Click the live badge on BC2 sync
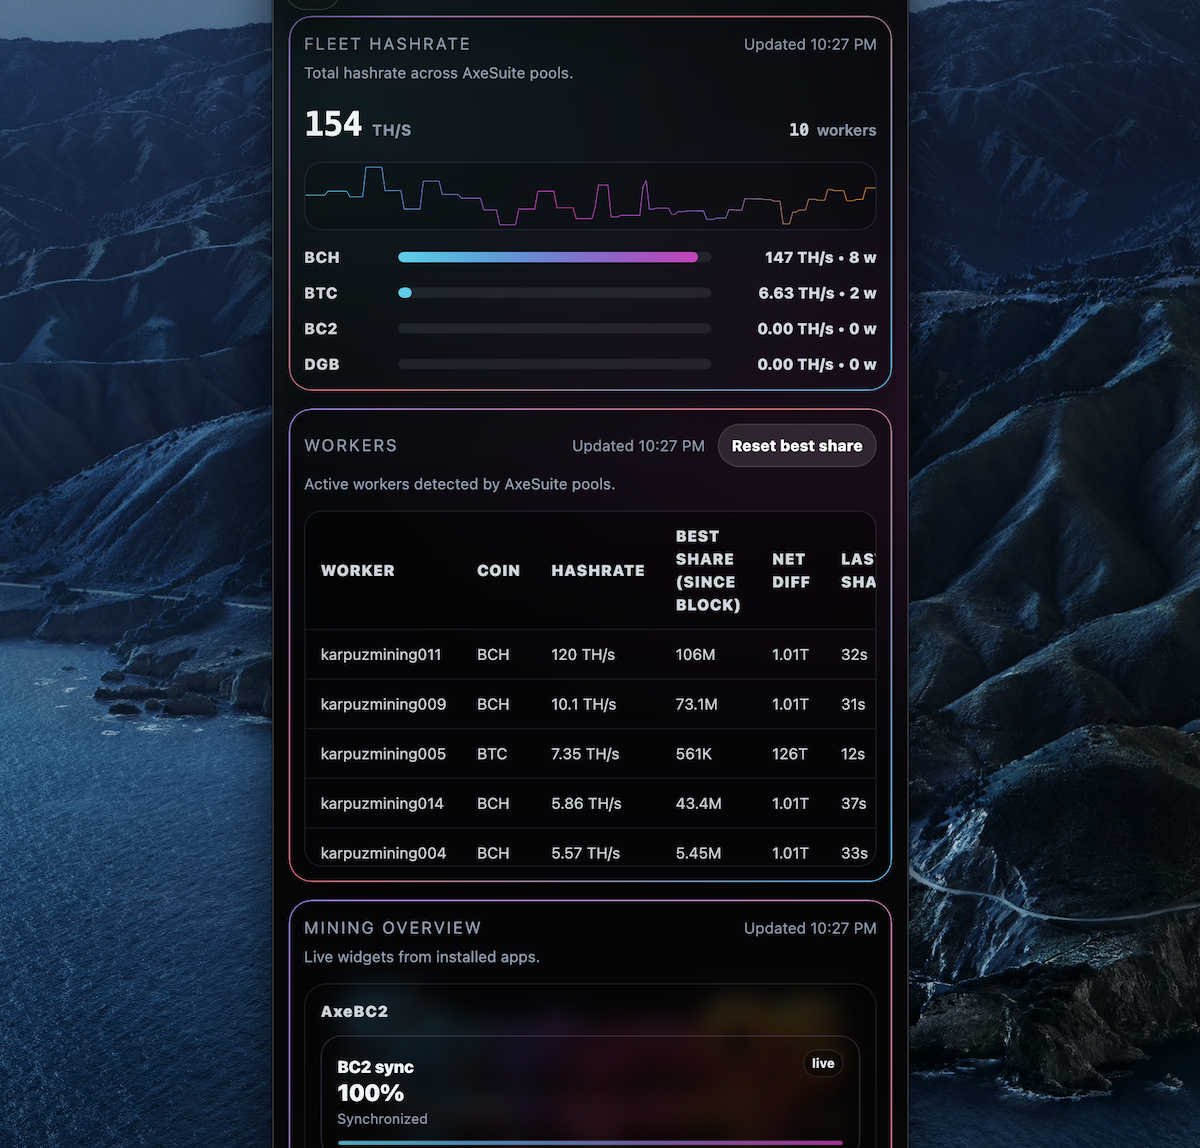1200x1148 pixels. pos(823,1063)
